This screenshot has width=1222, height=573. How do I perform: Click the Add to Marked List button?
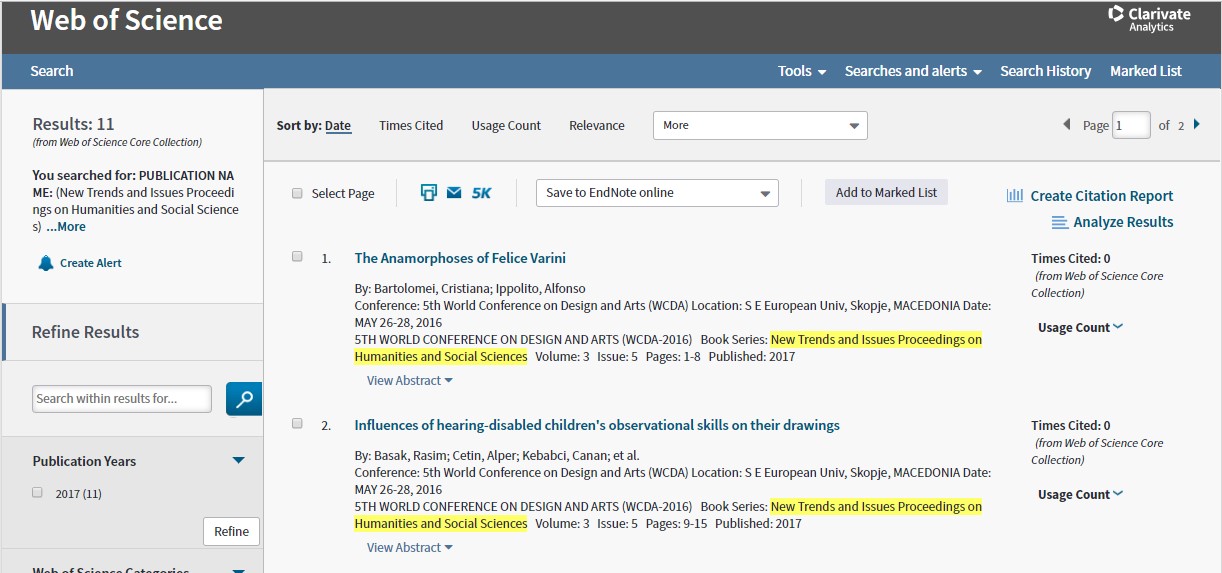click(x=886, y=193)
